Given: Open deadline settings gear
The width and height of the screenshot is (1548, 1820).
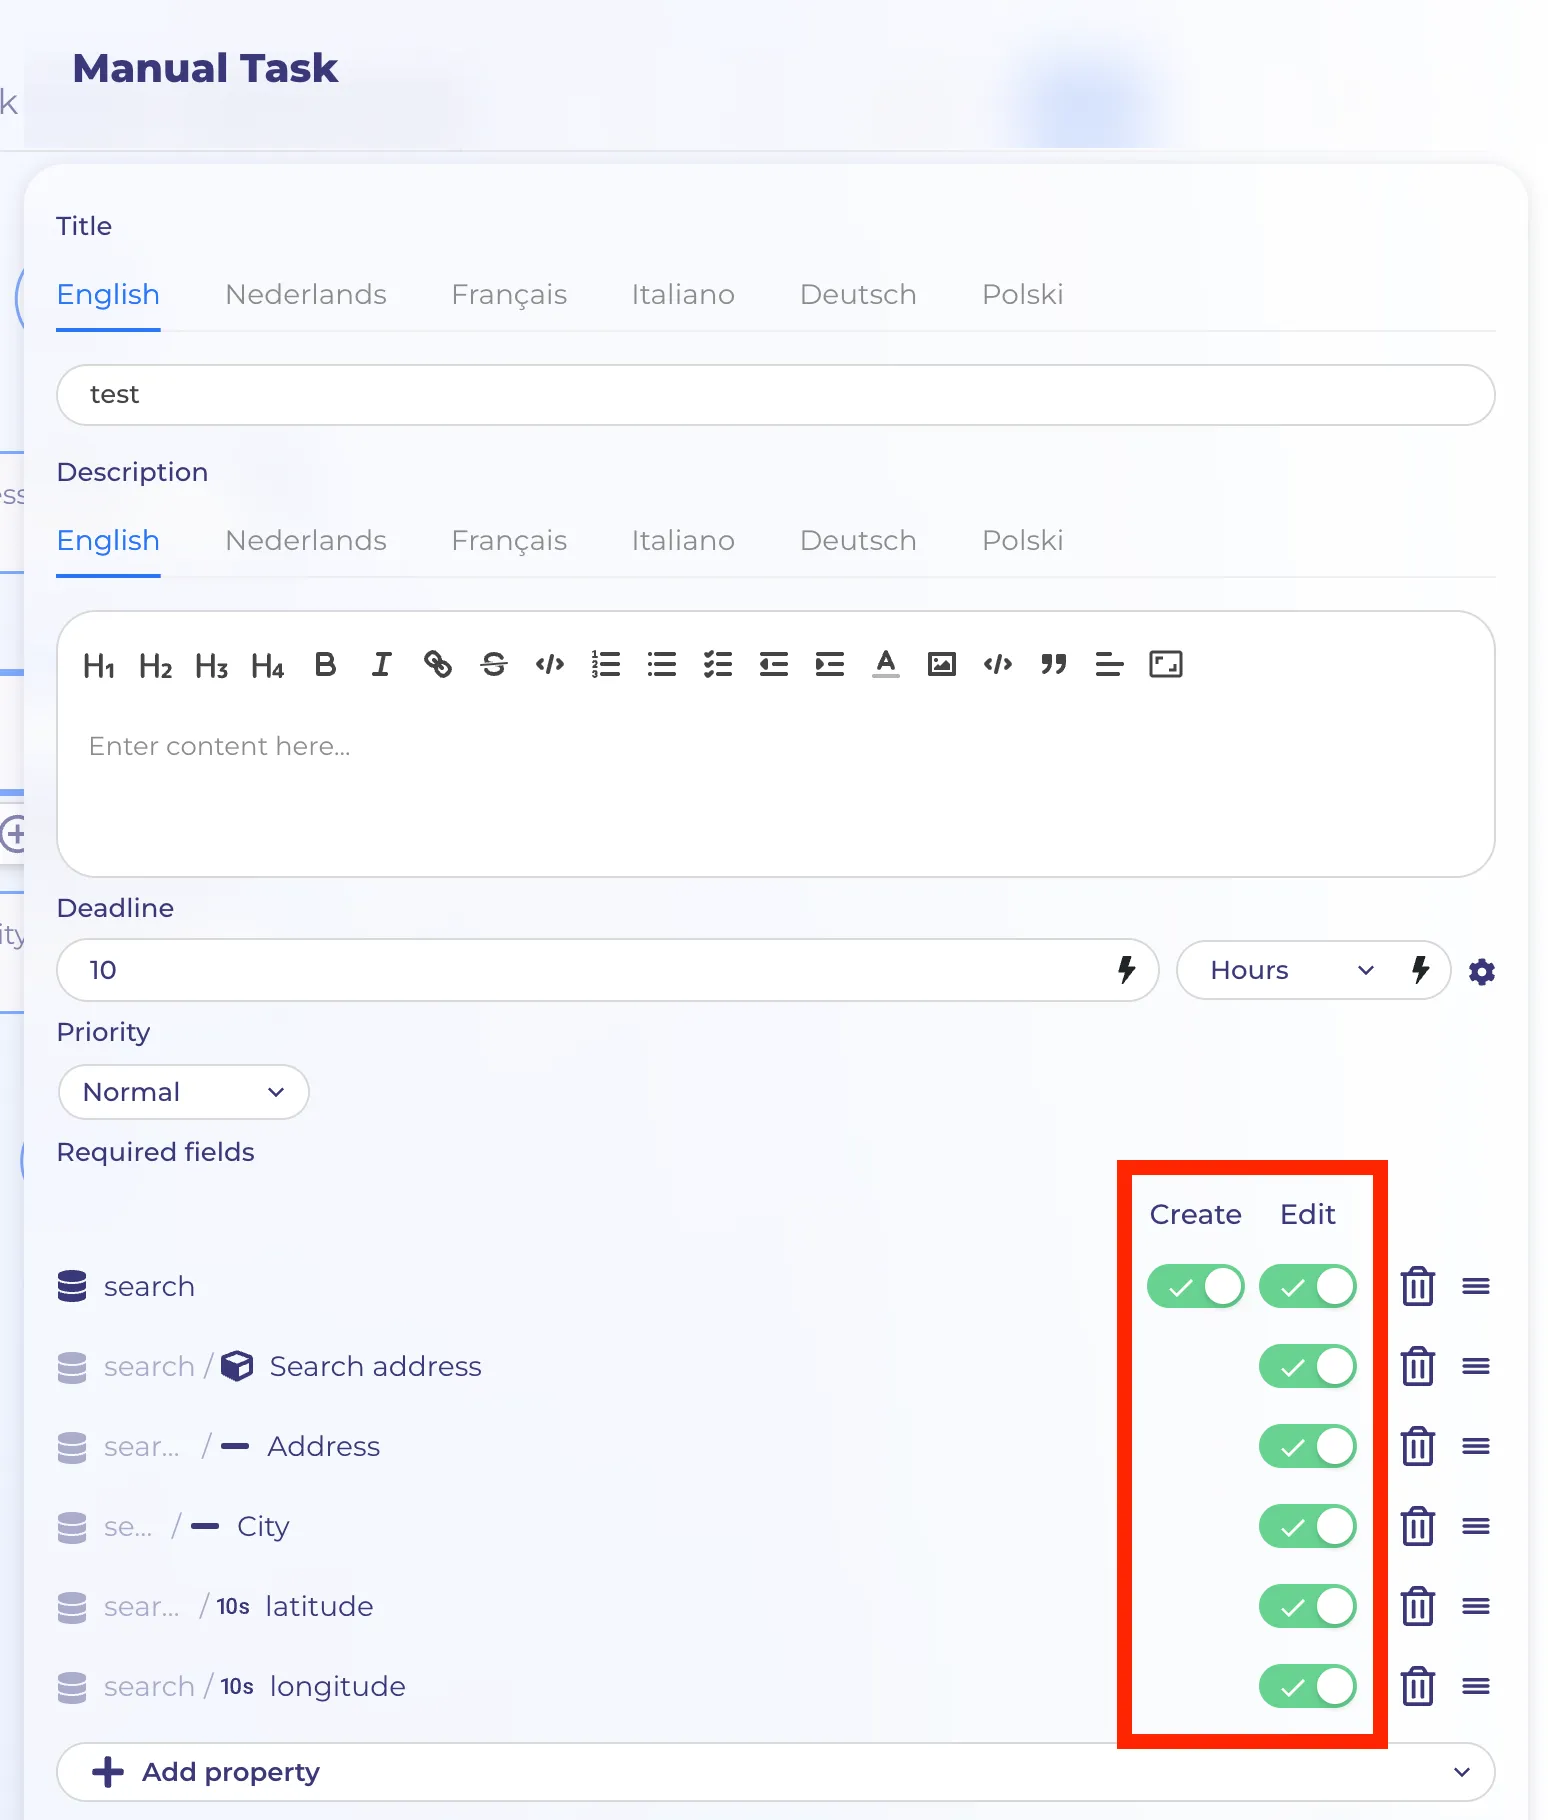Looking at the screenshot, I should [1482, 971].
